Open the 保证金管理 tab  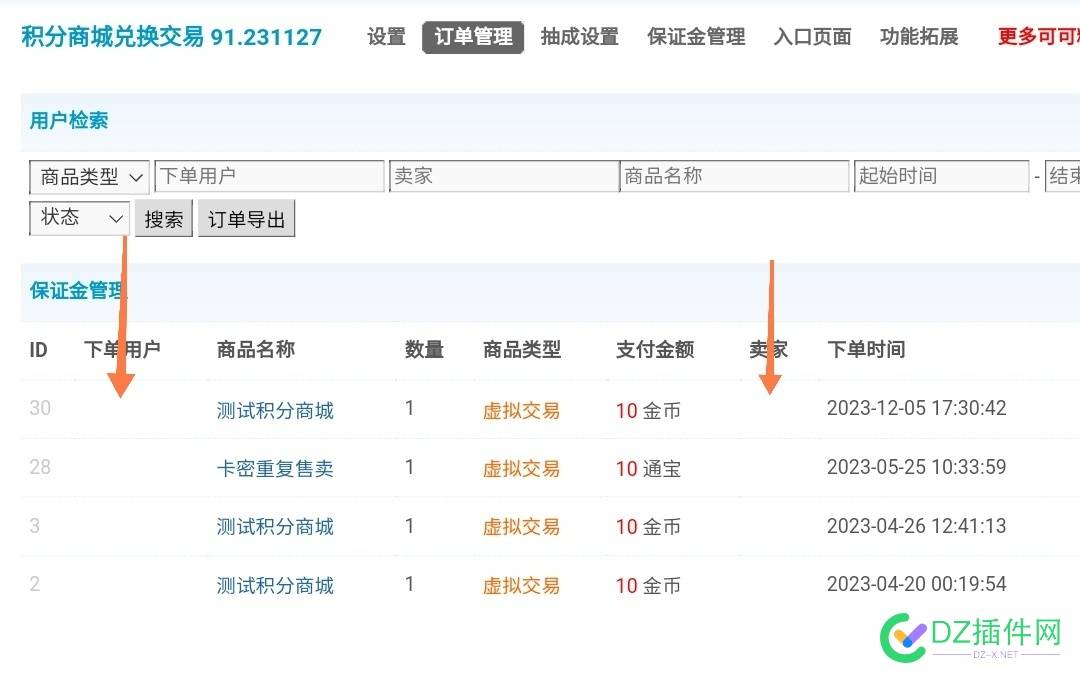tap(695, 36)
